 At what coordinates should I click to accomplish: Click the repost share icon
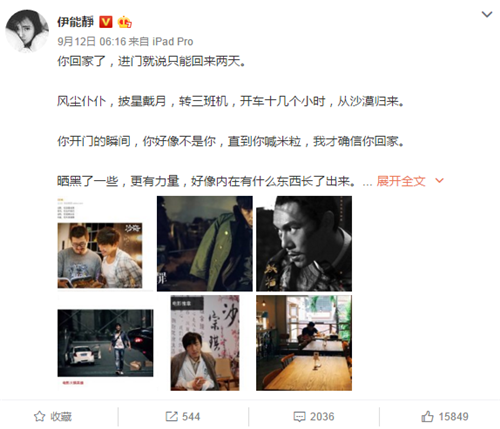point(172,416)
